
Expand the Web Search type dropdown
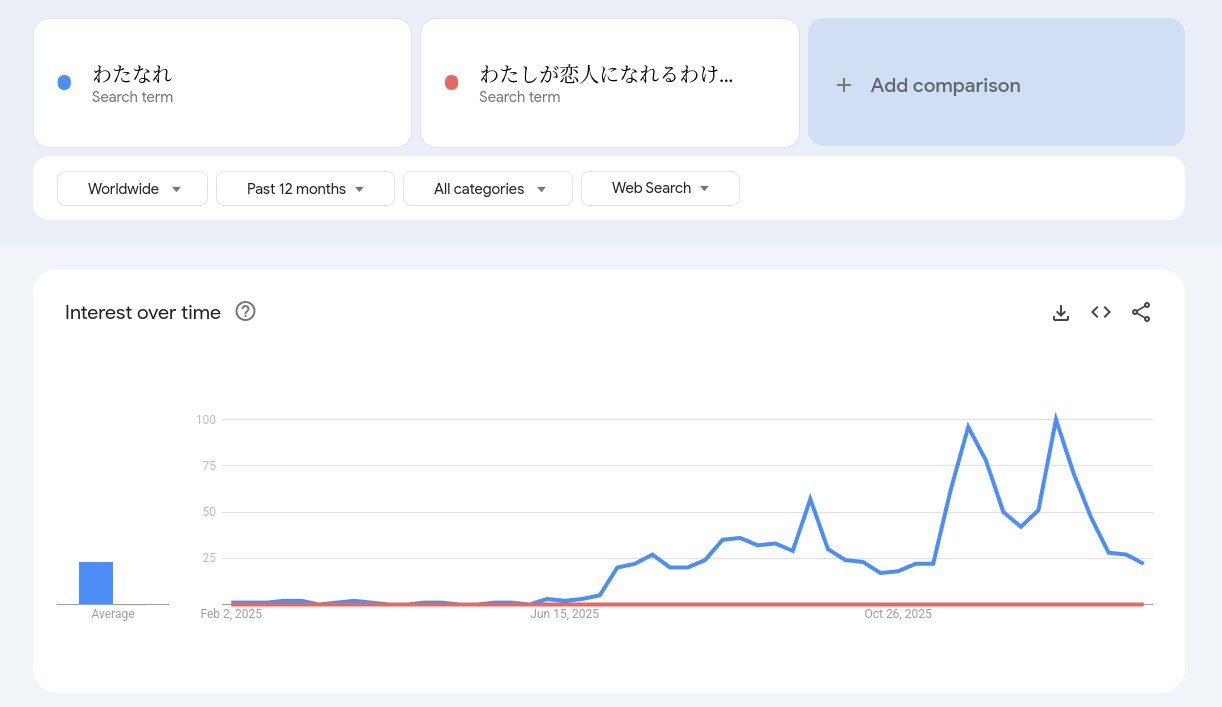[660, 188]
